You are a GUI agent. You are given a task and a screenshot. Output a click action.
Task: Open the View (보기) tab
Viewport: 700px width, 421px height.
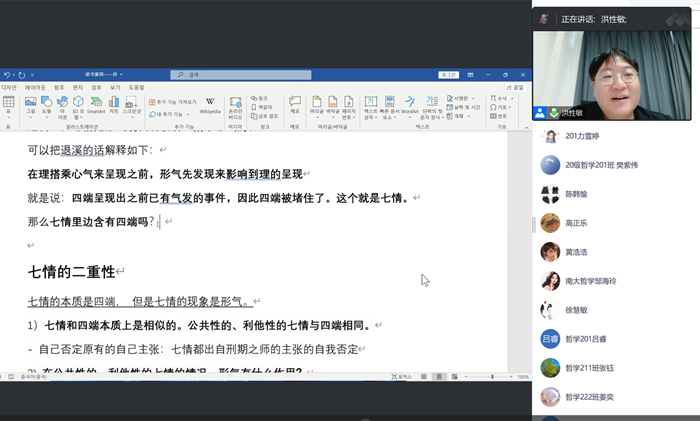[x=115, y=88]
